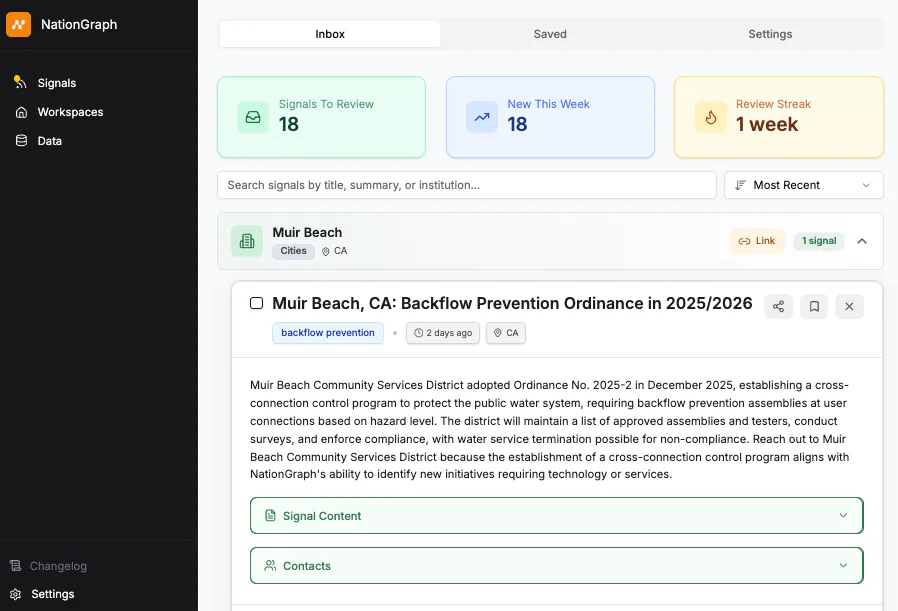The height and width of the screenshot is (611, 898).
Task: Open Data in the sidebar
Action: click(49, 141)
